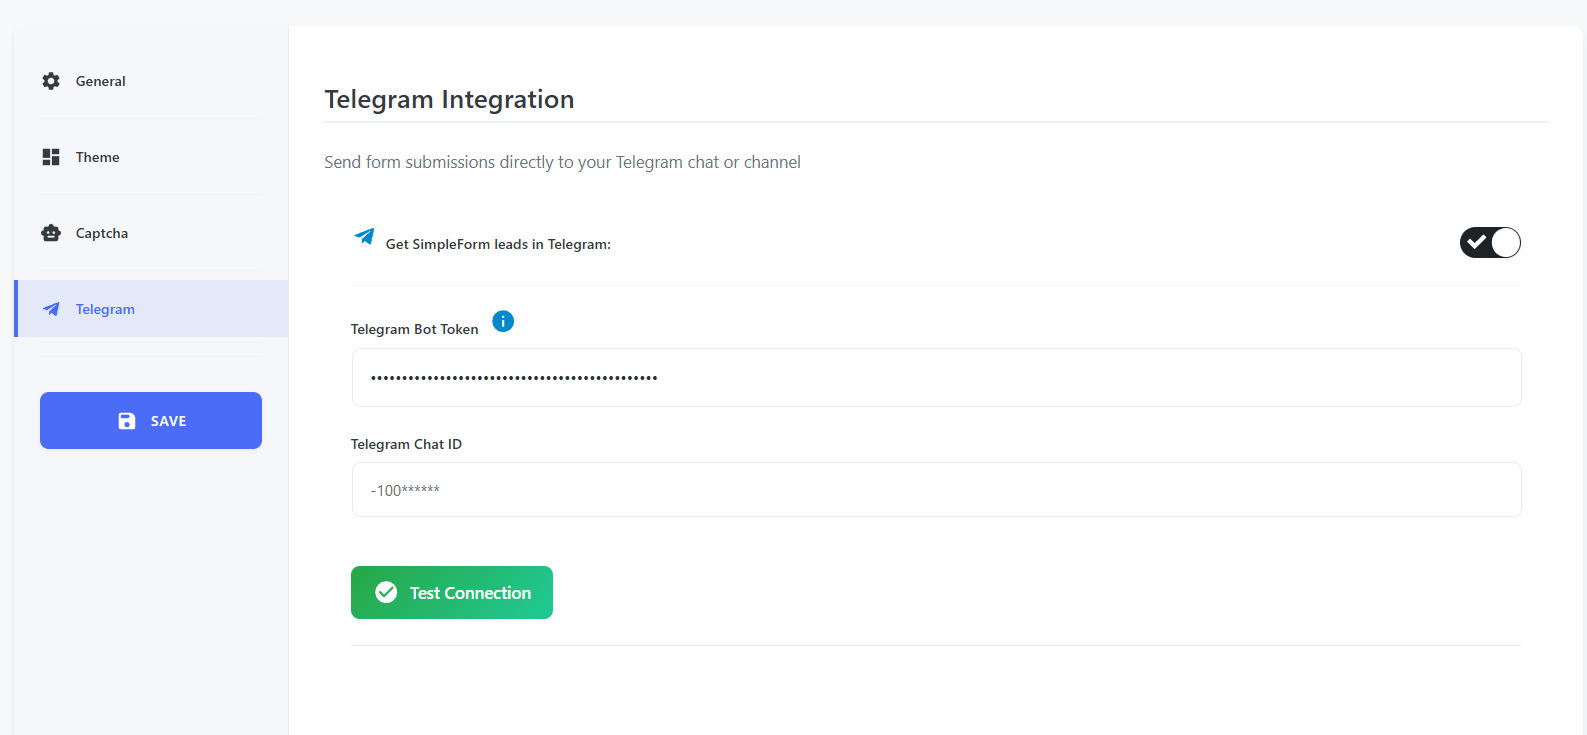Open the General settings tab
Image resolution: width=1587 pixels, height=735 pixels.
(151, 81)
